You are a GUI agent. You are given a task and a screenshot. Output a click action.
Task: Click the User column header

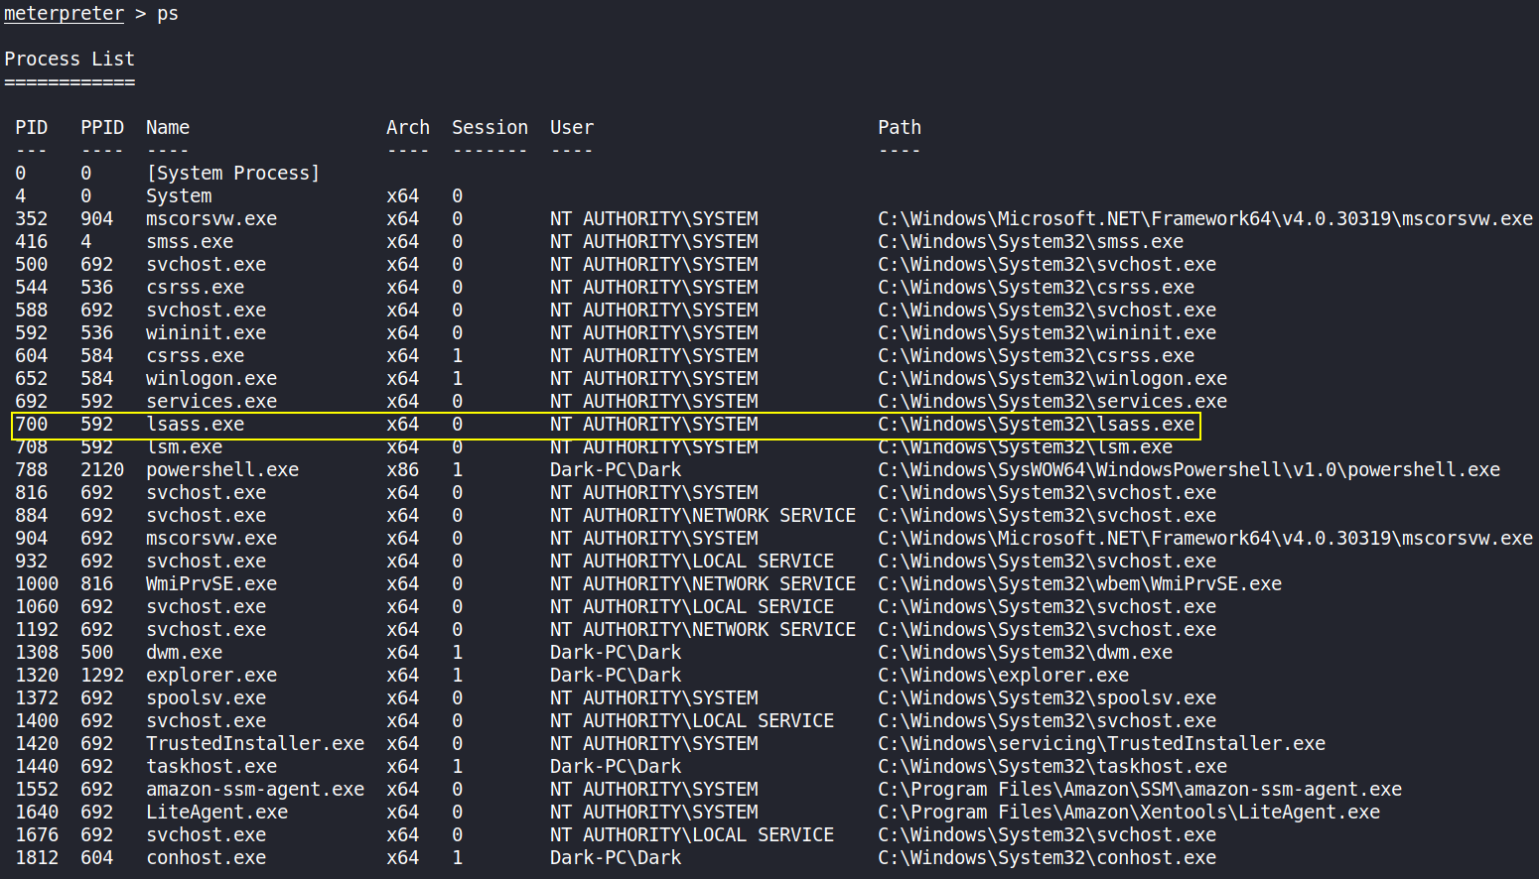(571, 127)
